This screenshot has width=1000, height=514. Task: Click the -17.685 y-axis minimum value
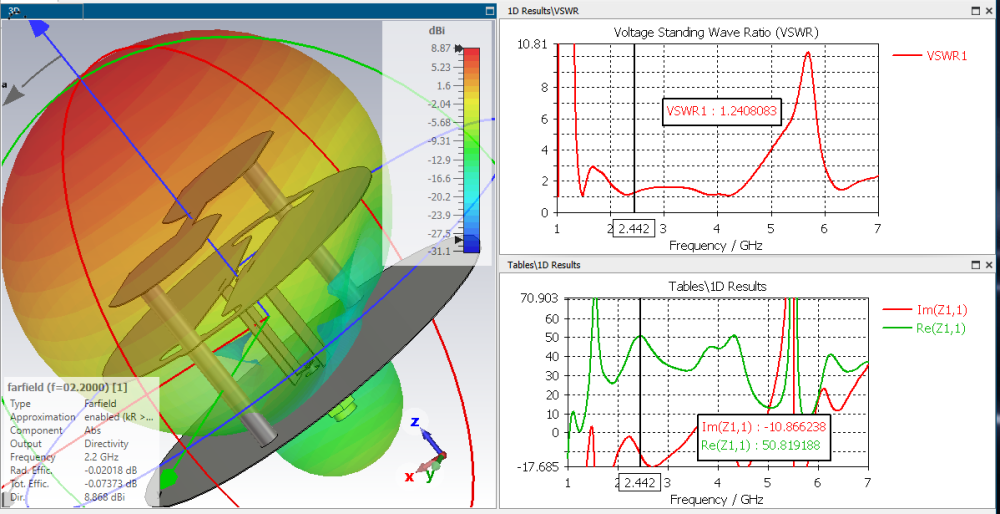[540, 467]
